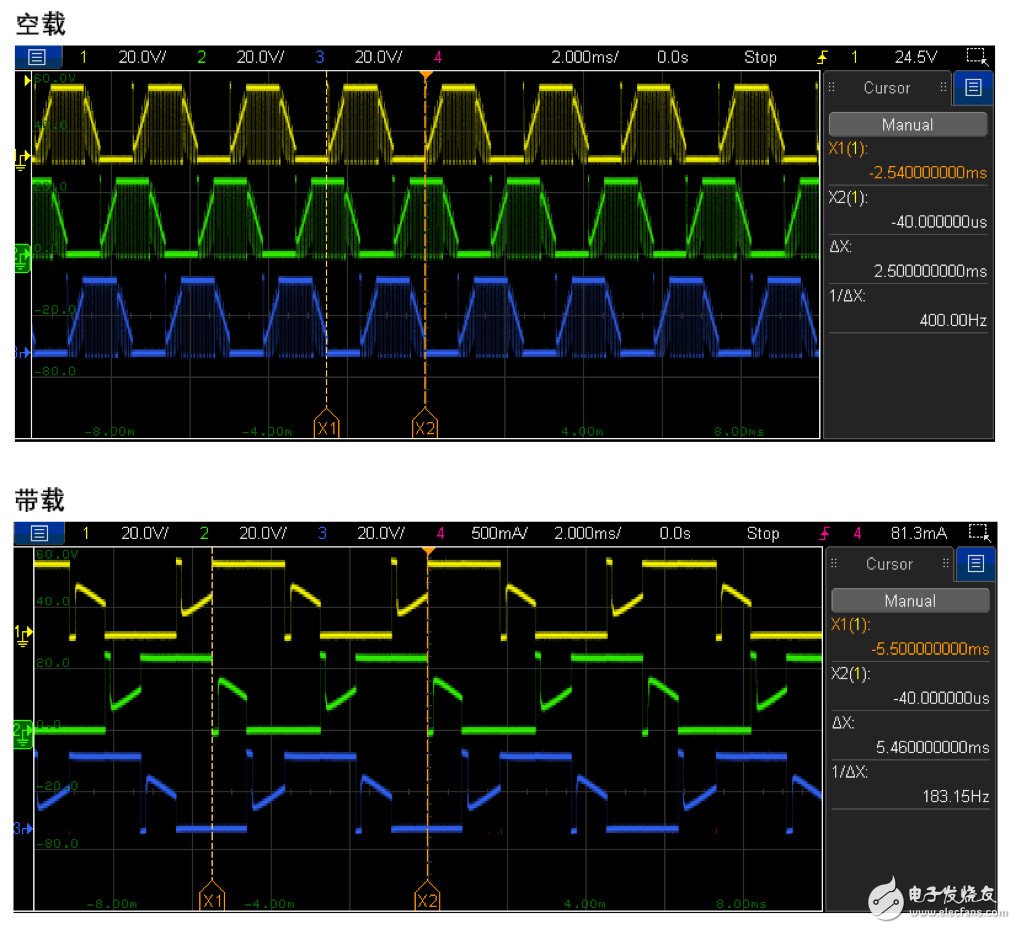This screenshot has width=1016, height=929.
Task: Select the 1/ΔX reading 400.00Hz
Action: pos(953,320)
